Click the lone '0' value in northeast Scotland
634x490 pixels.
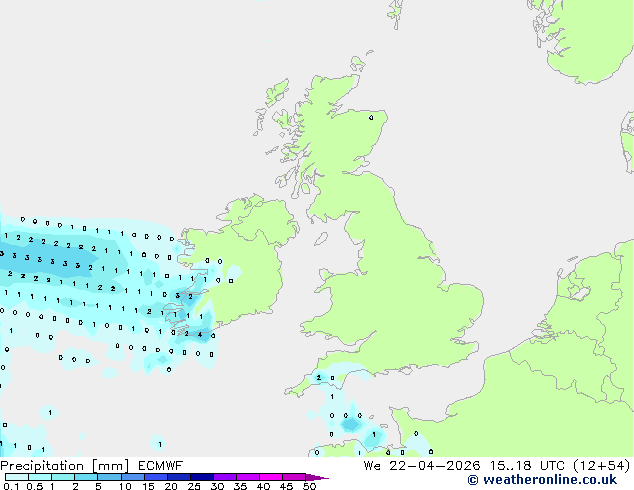[x=371, y=118]
